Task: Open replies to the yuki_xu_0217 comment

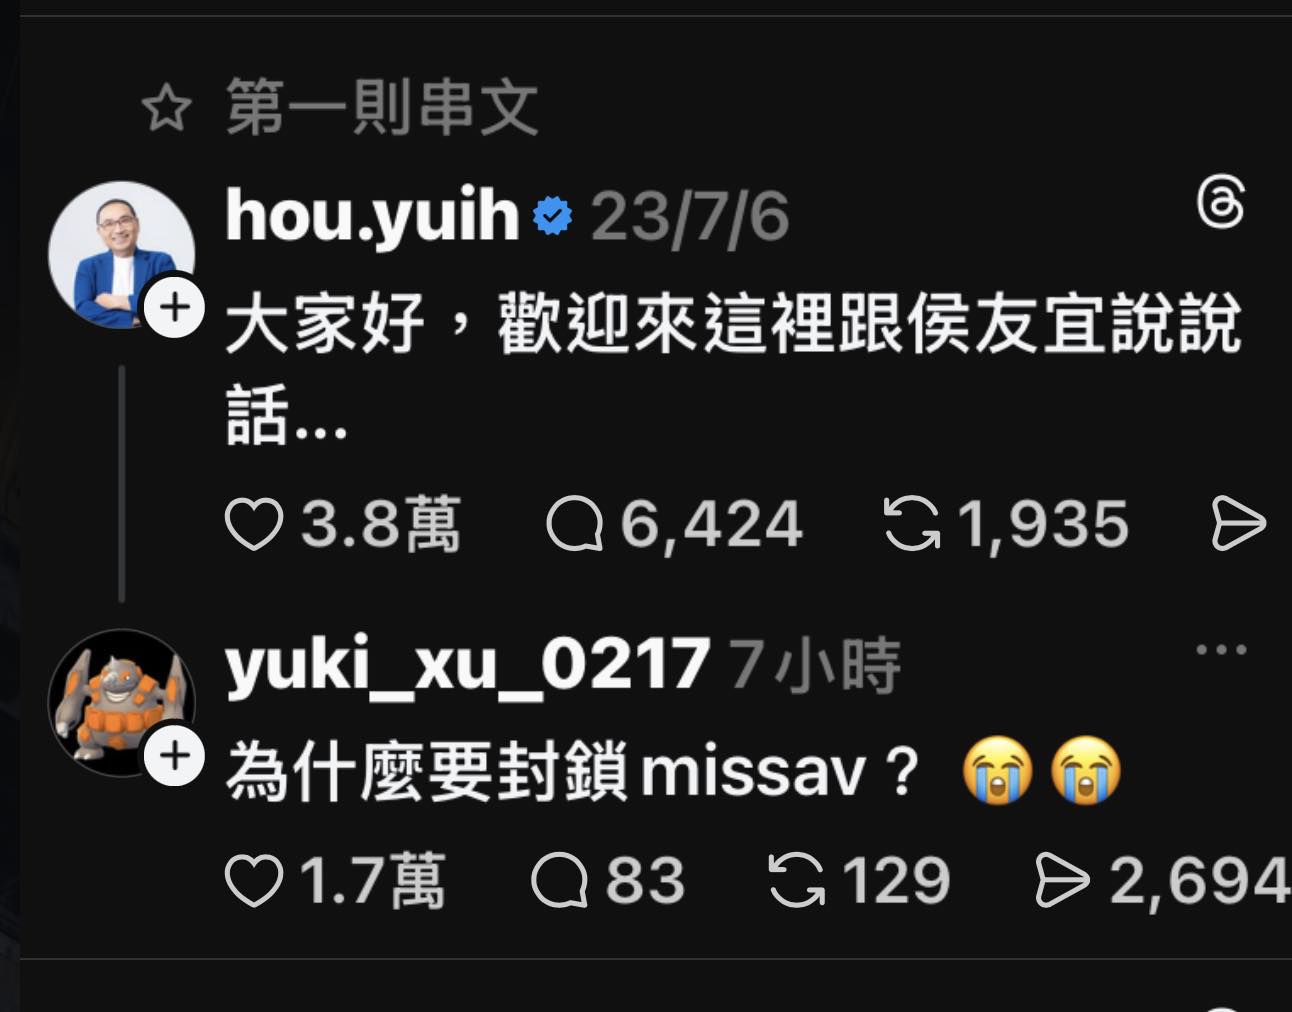Action: coord(560,880)
